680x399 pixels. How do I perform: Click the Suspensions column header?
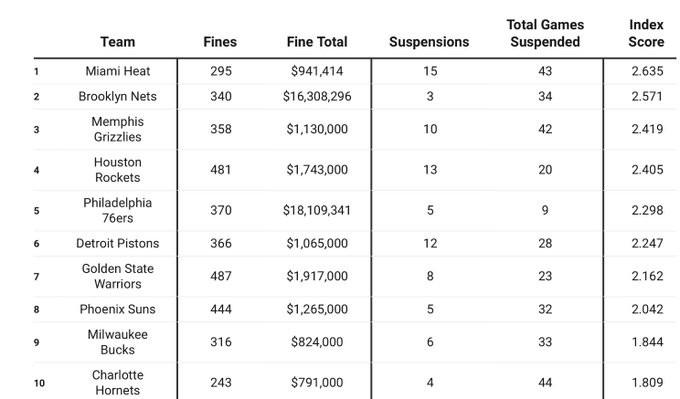[x=429, y=42]
